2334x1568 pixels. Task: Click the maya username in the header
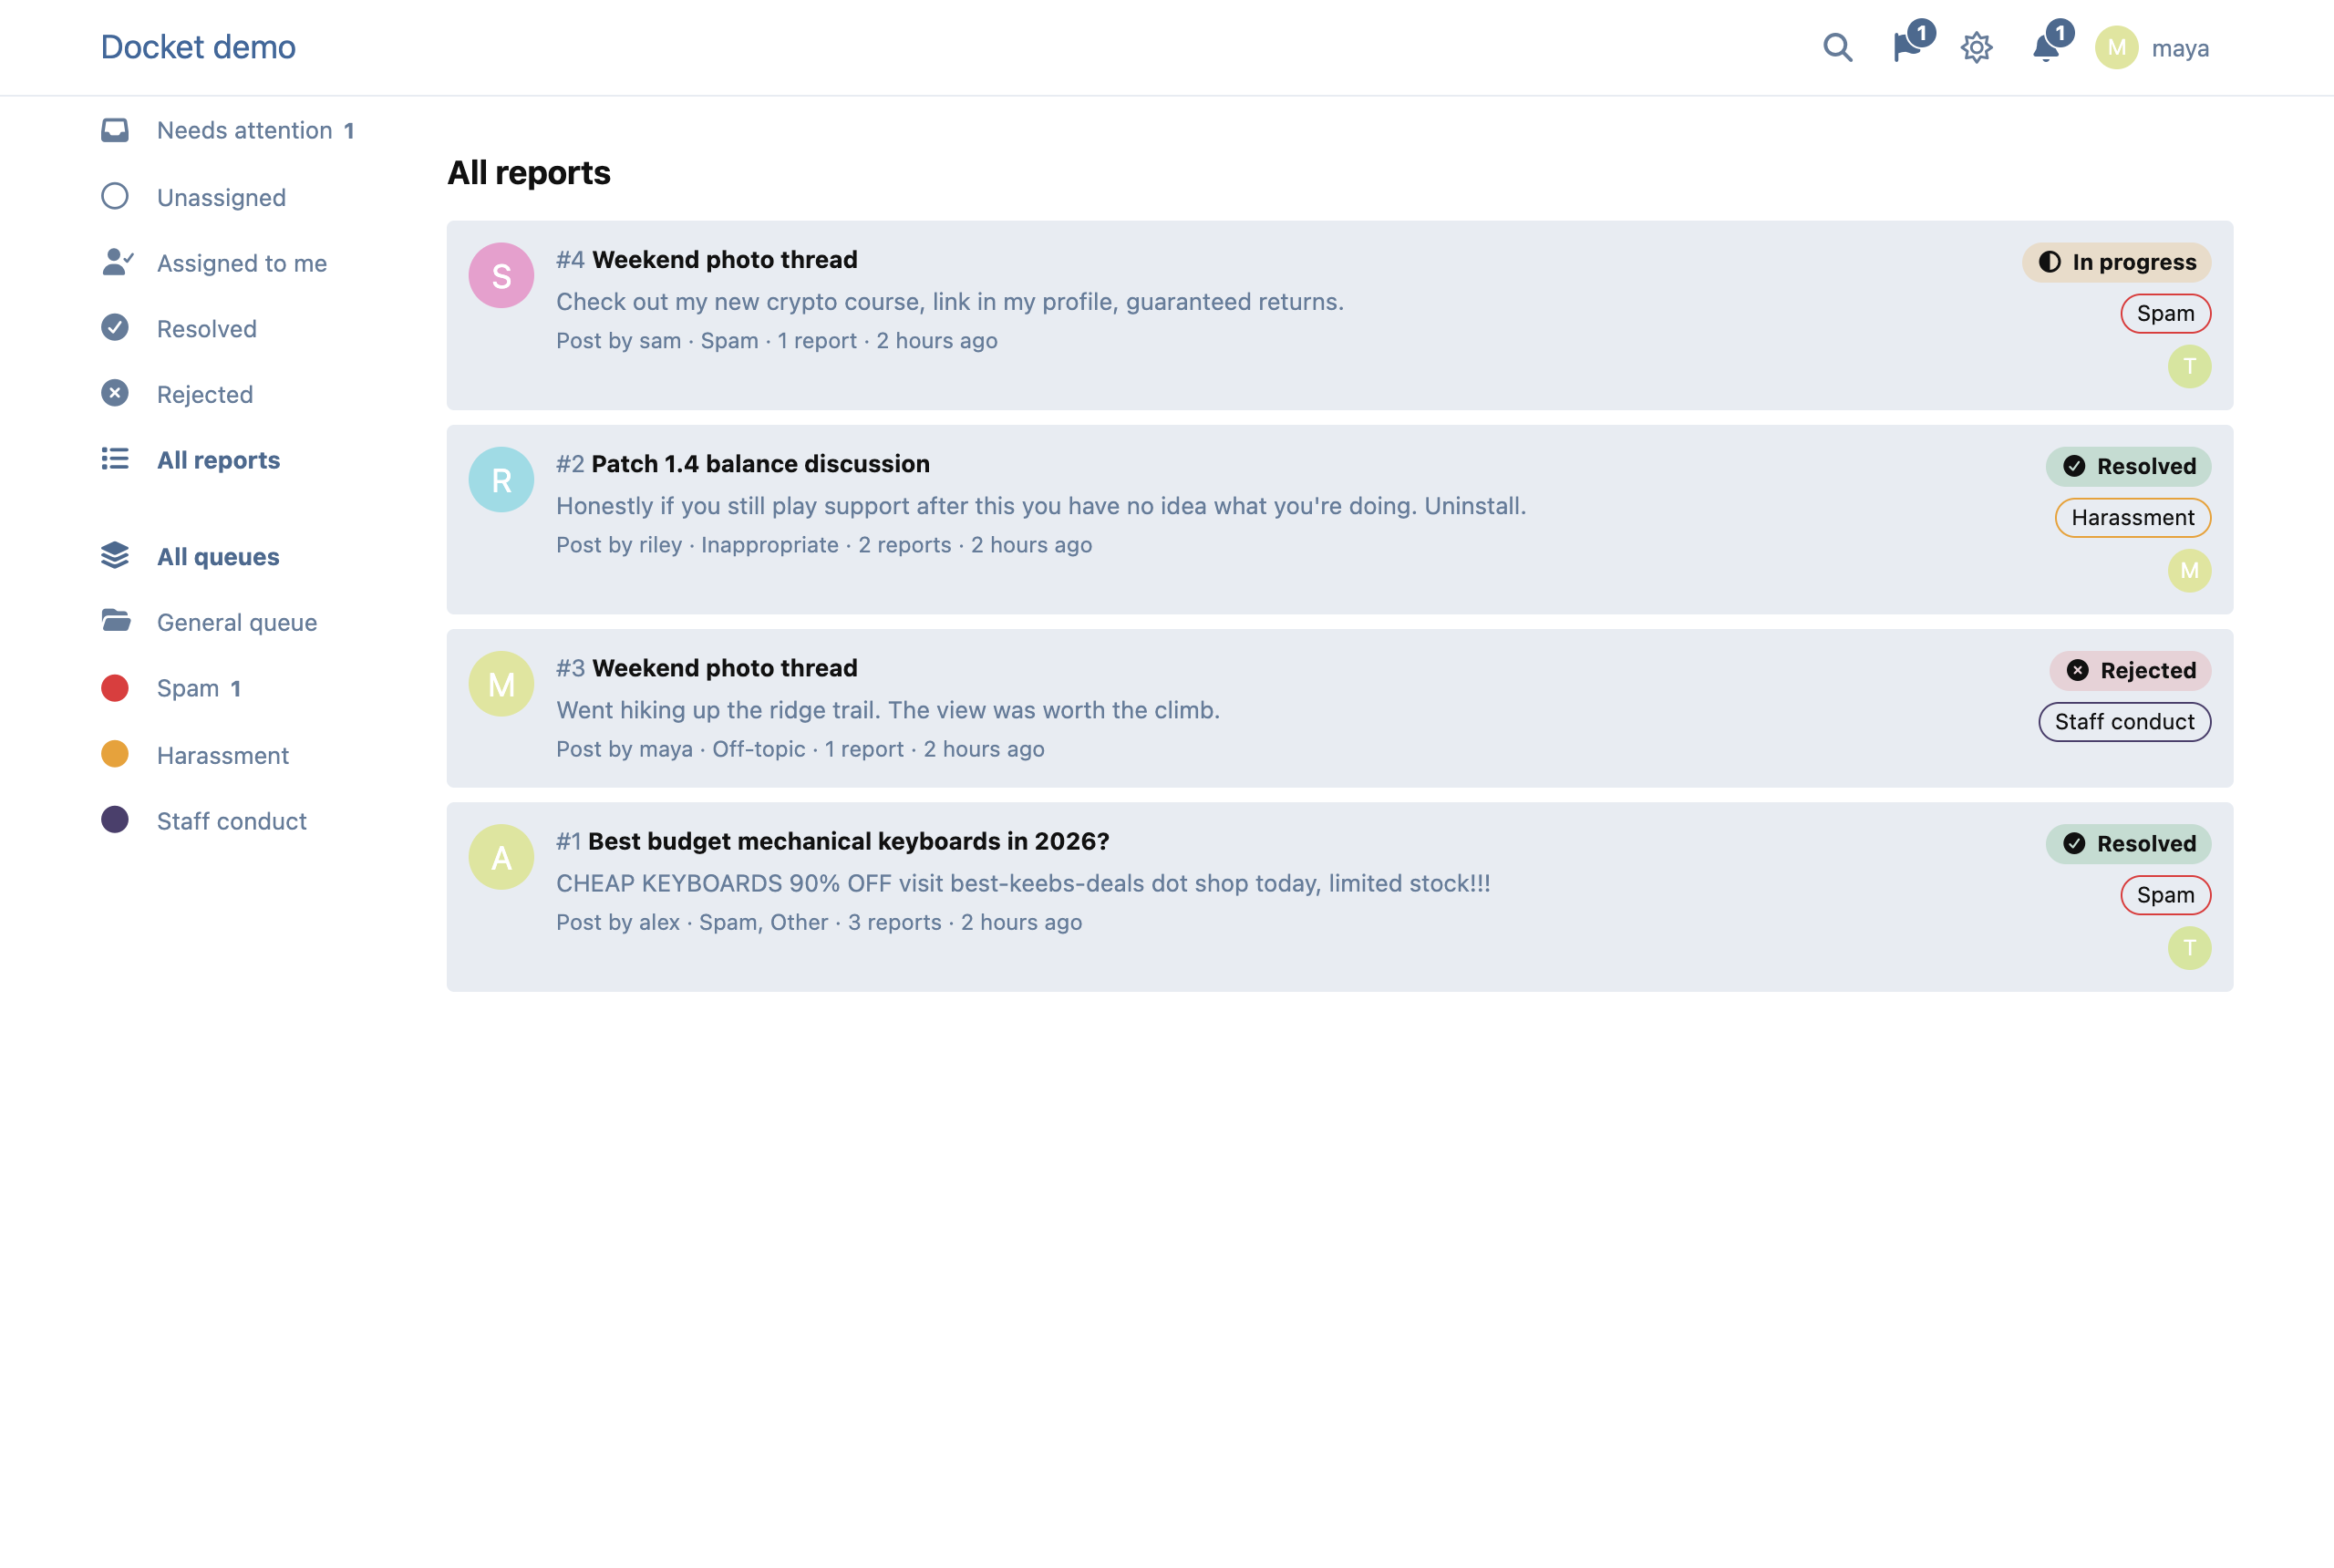2180,48
